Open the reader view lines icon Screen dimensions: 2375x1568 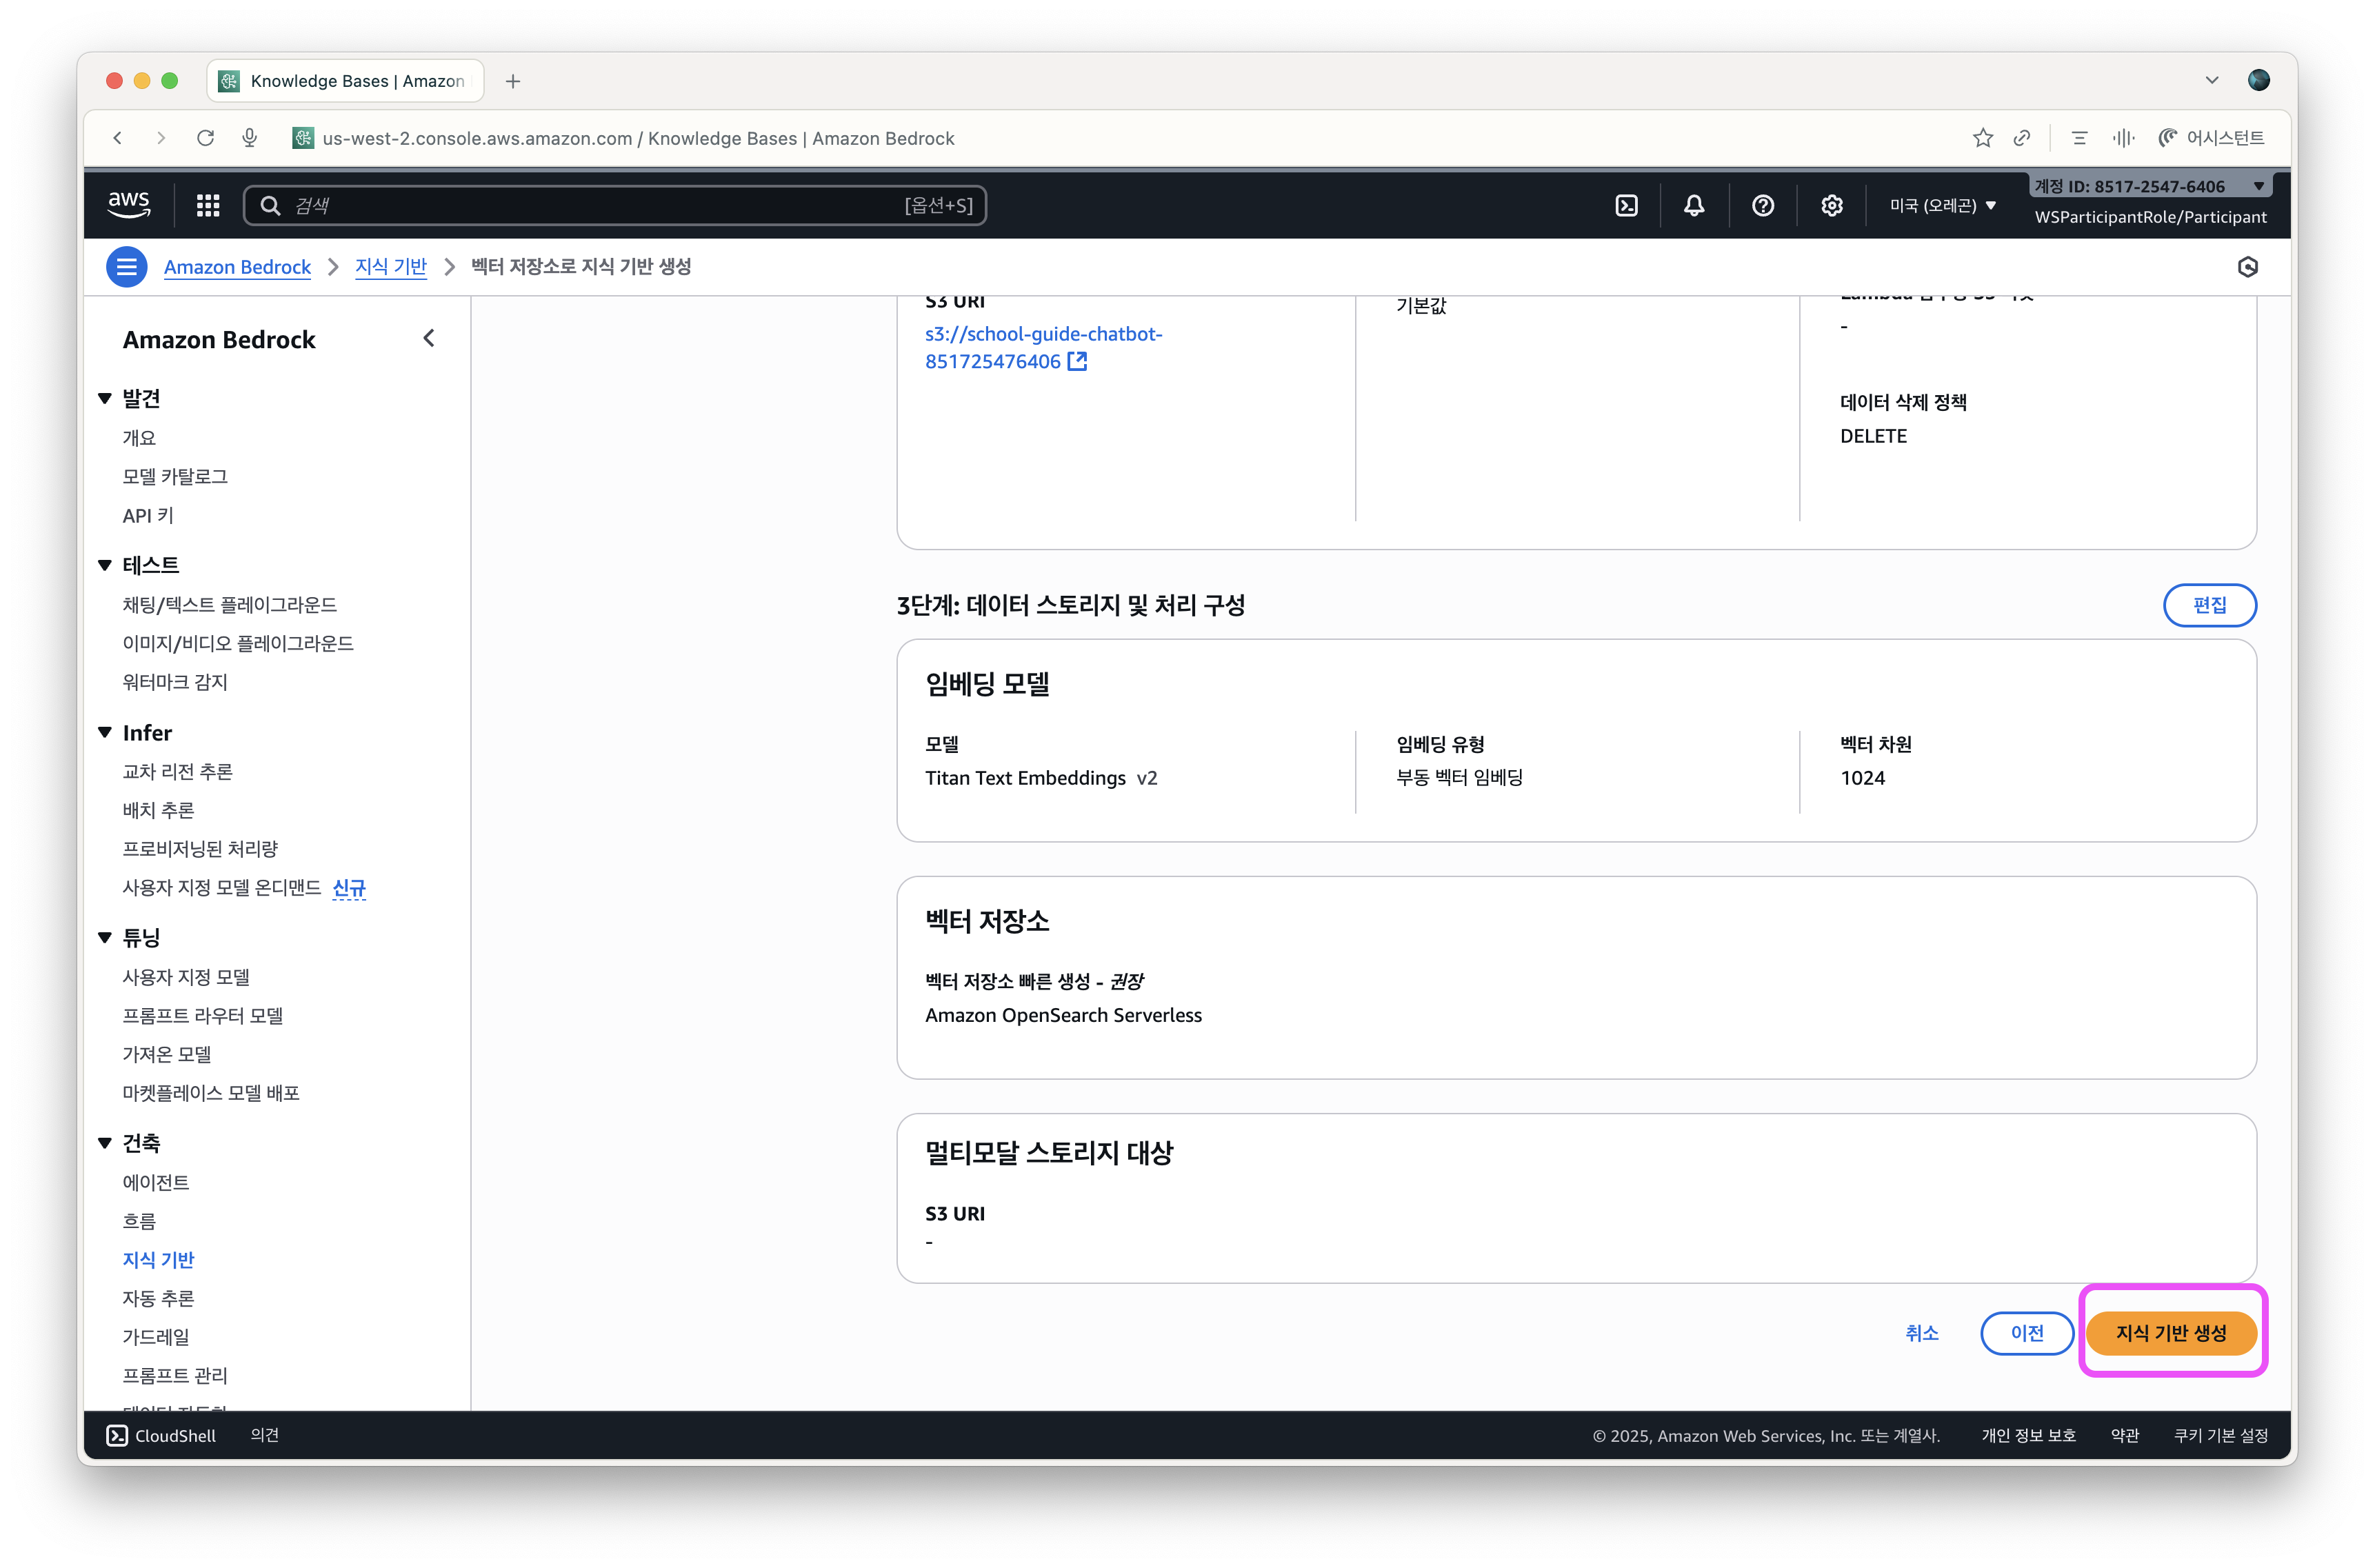pos(2079,138)
